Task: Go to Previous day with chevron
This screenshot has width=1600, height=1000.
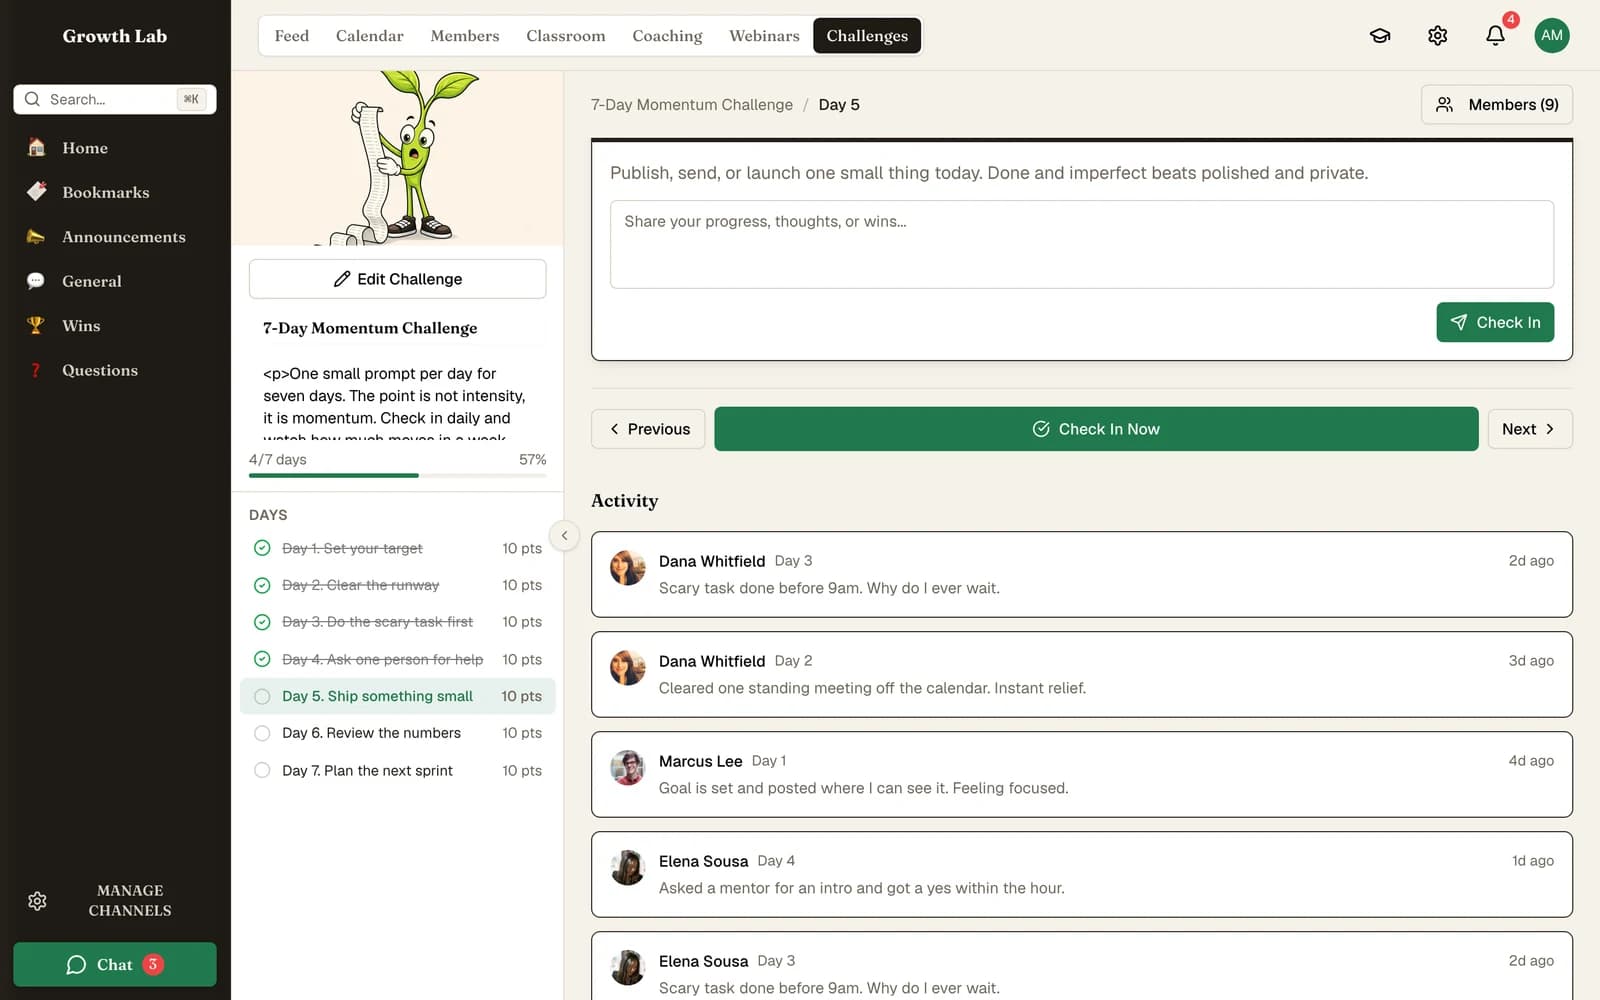Action: (x=648, y=429)
